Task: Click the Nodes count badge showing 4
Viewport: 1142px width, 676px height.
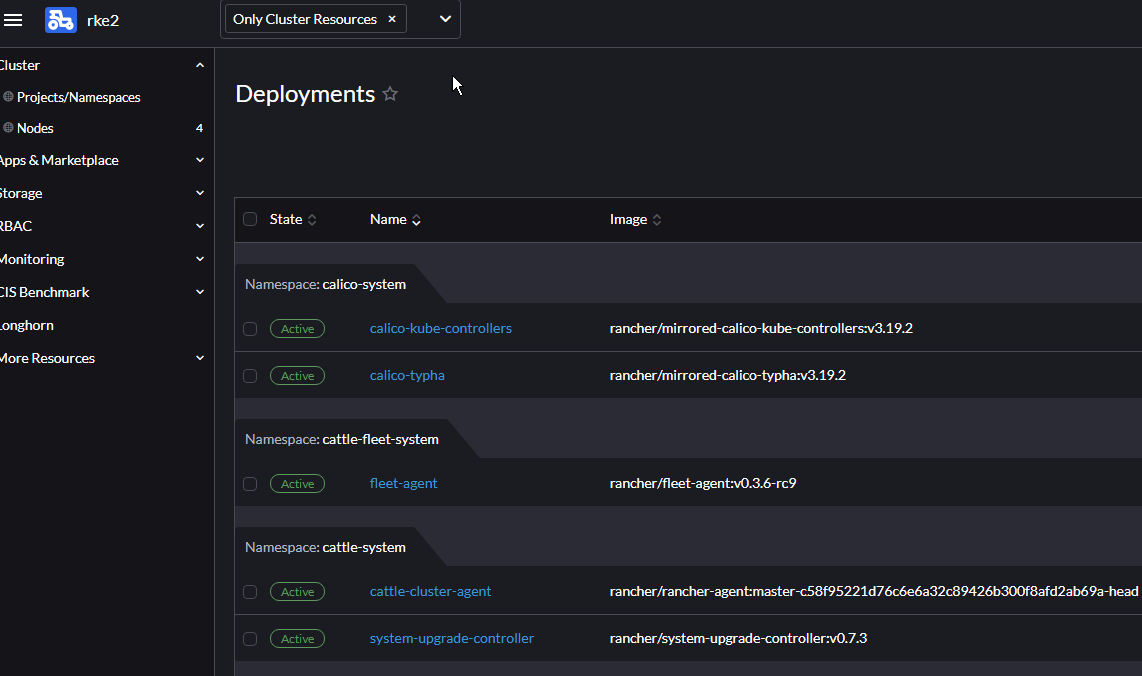Action: click(199, 127)
